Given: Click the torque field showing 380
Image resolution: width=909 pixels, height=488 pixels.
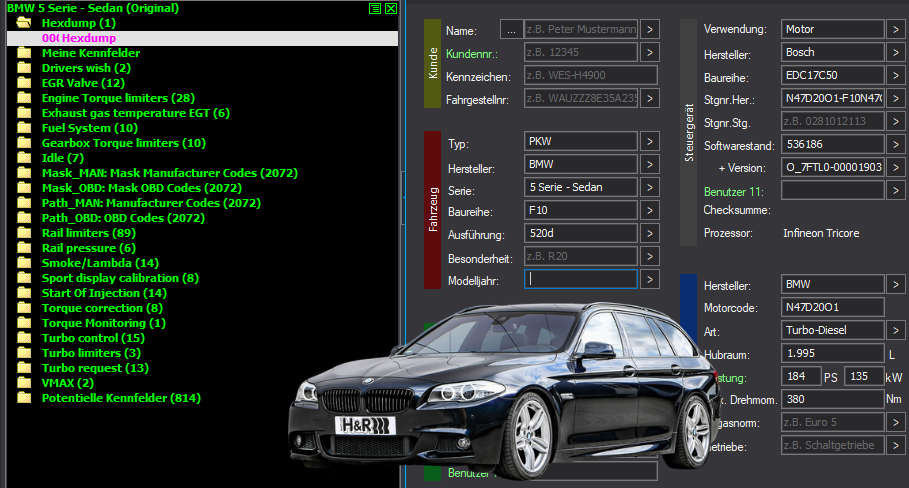Looking at the screenshot, I should (832, 399).
